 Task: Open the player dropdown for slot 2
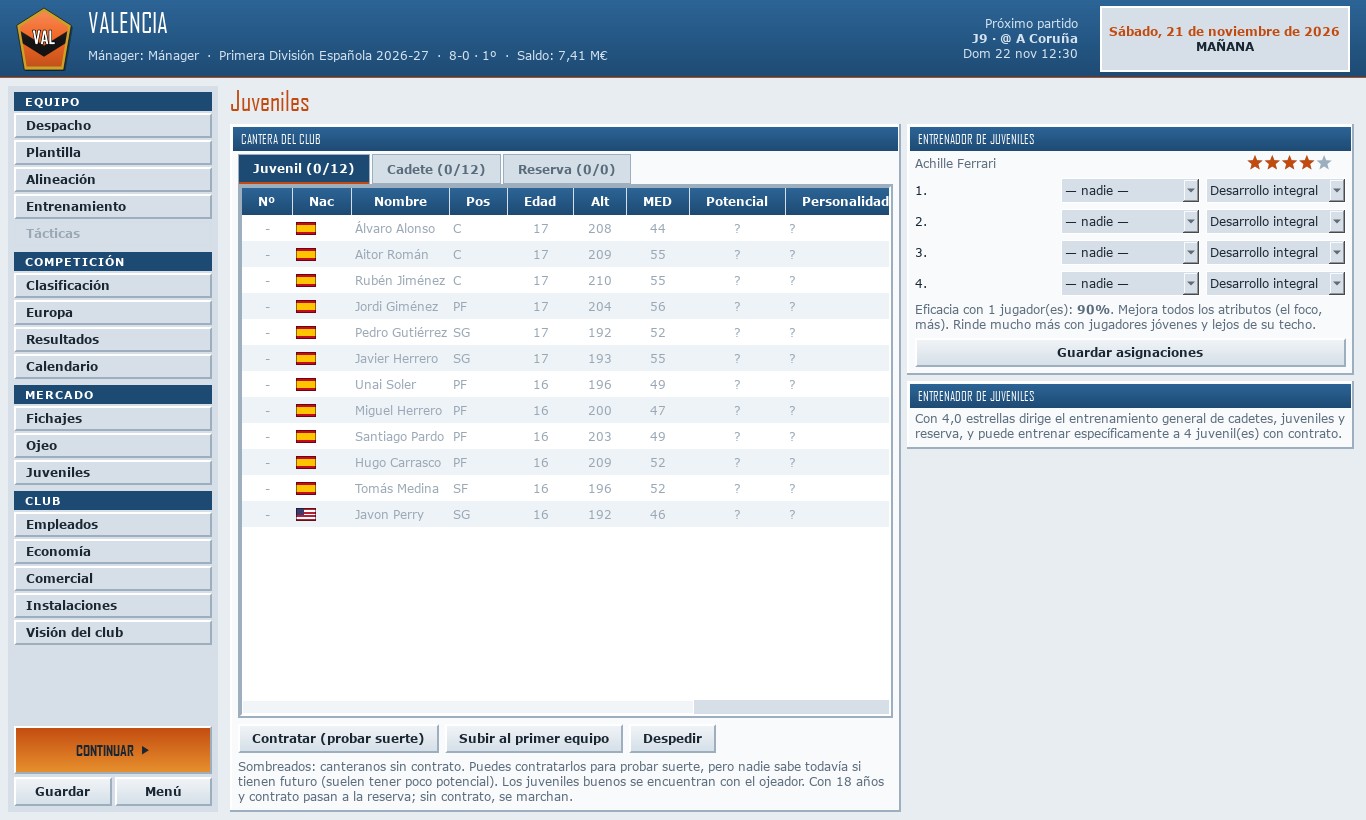[x=1129, y=222]
